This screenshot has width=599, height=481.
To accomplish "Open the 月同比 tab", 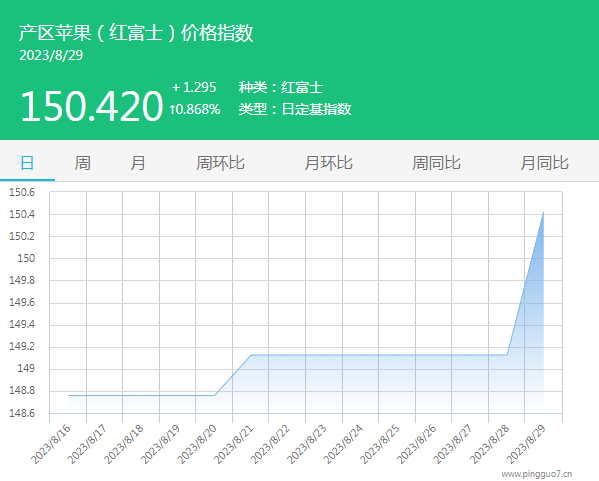I will pos(544,163).
